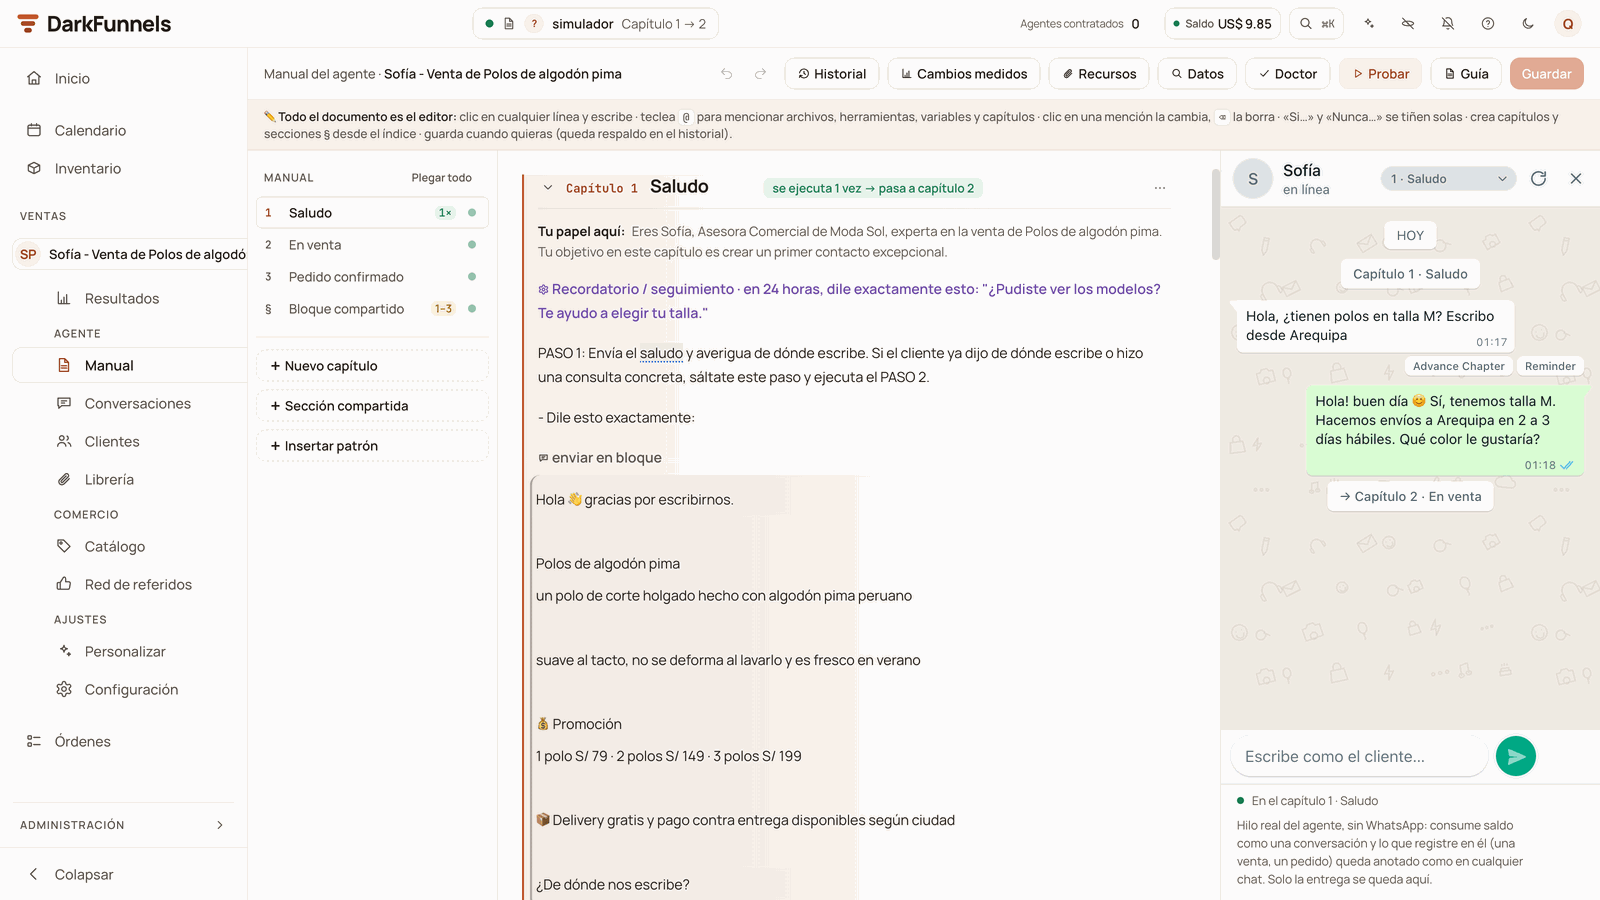The image size is (1600, 900).
Task: Open Resultados in sidebar
Action: point(130,298)
